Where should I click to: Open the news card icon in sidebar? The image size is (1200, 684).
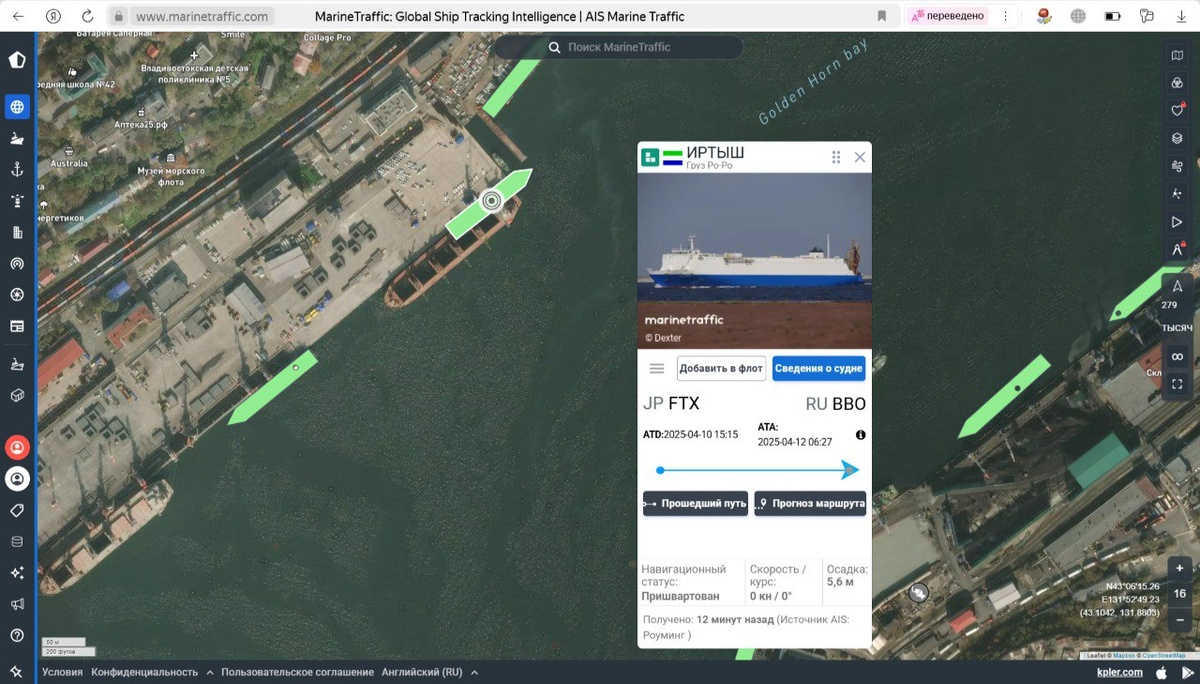tap(16, 326)
